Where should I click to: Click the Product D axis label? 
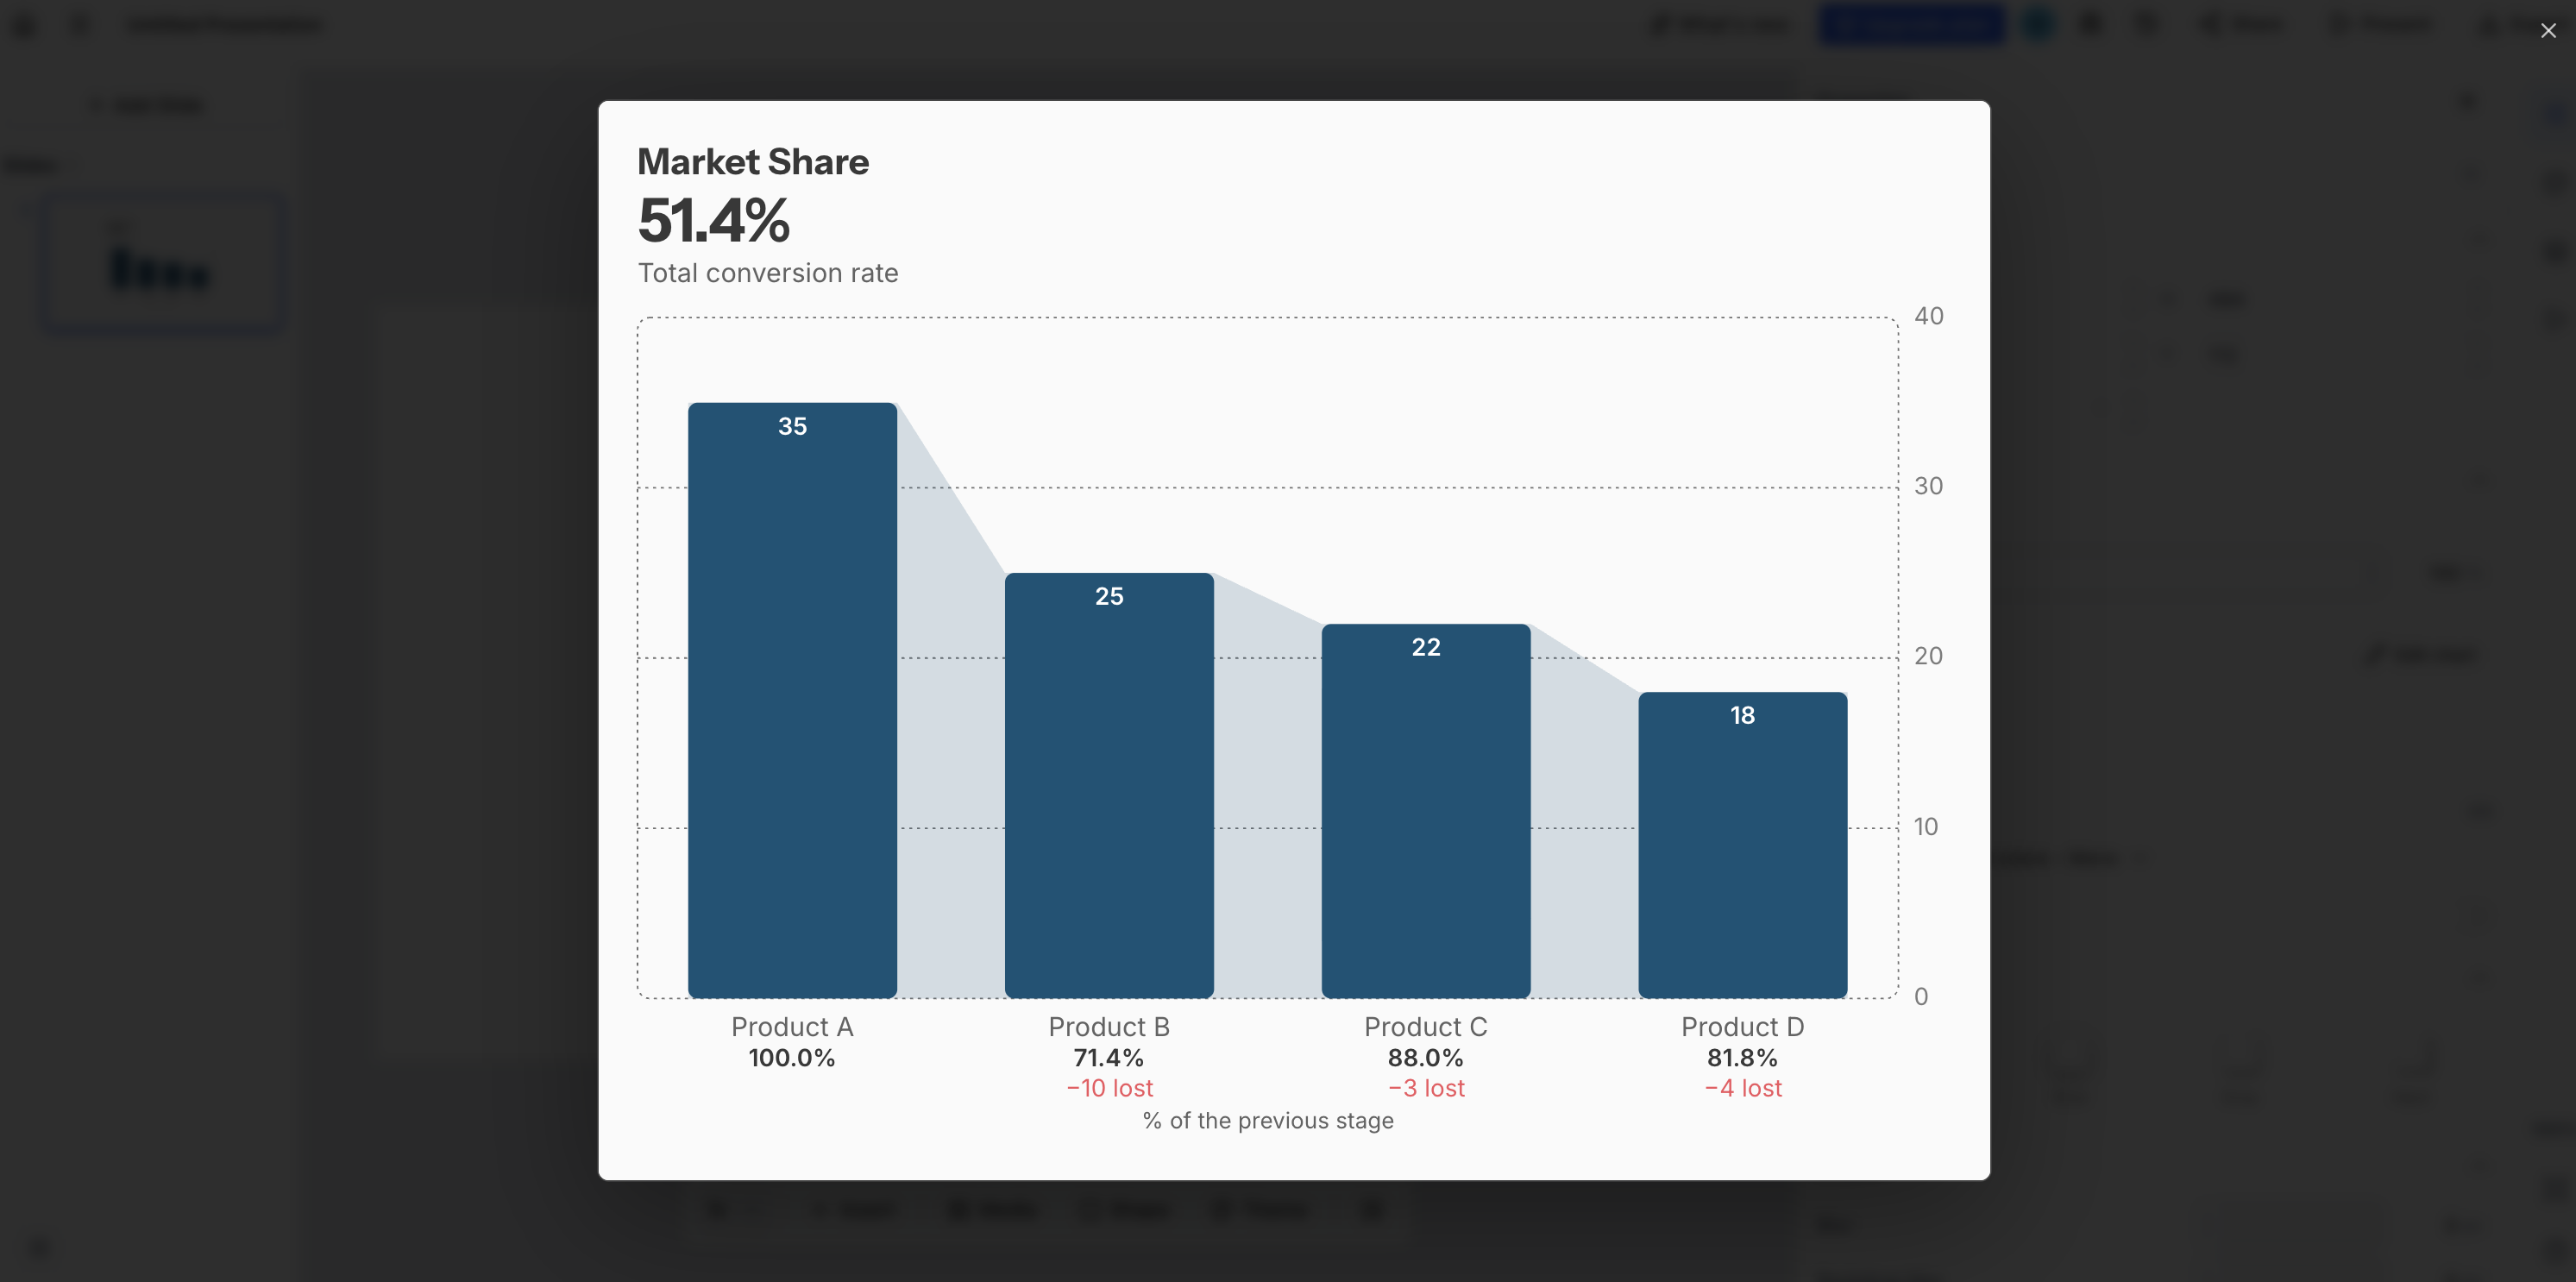coord(1743,1027)
